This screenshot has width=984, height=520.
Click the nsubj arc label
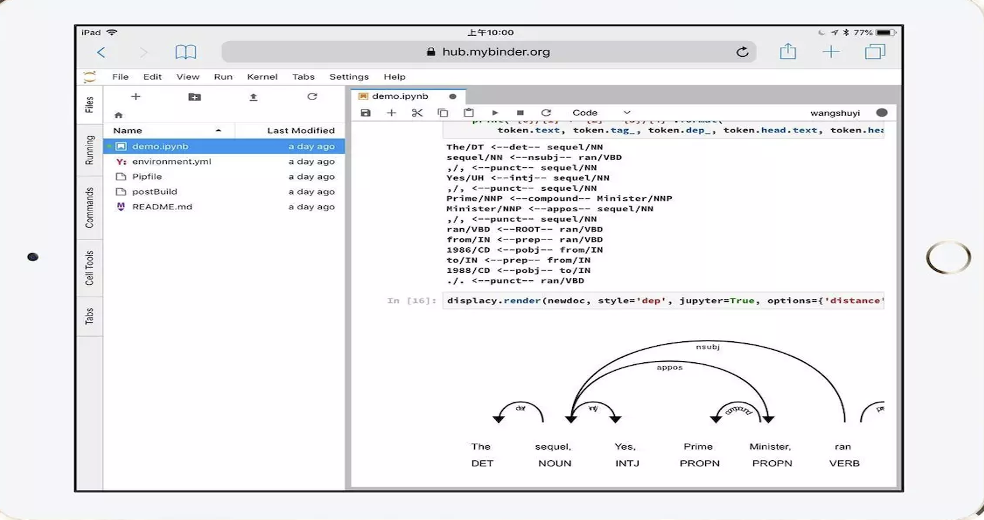[708, 347]
